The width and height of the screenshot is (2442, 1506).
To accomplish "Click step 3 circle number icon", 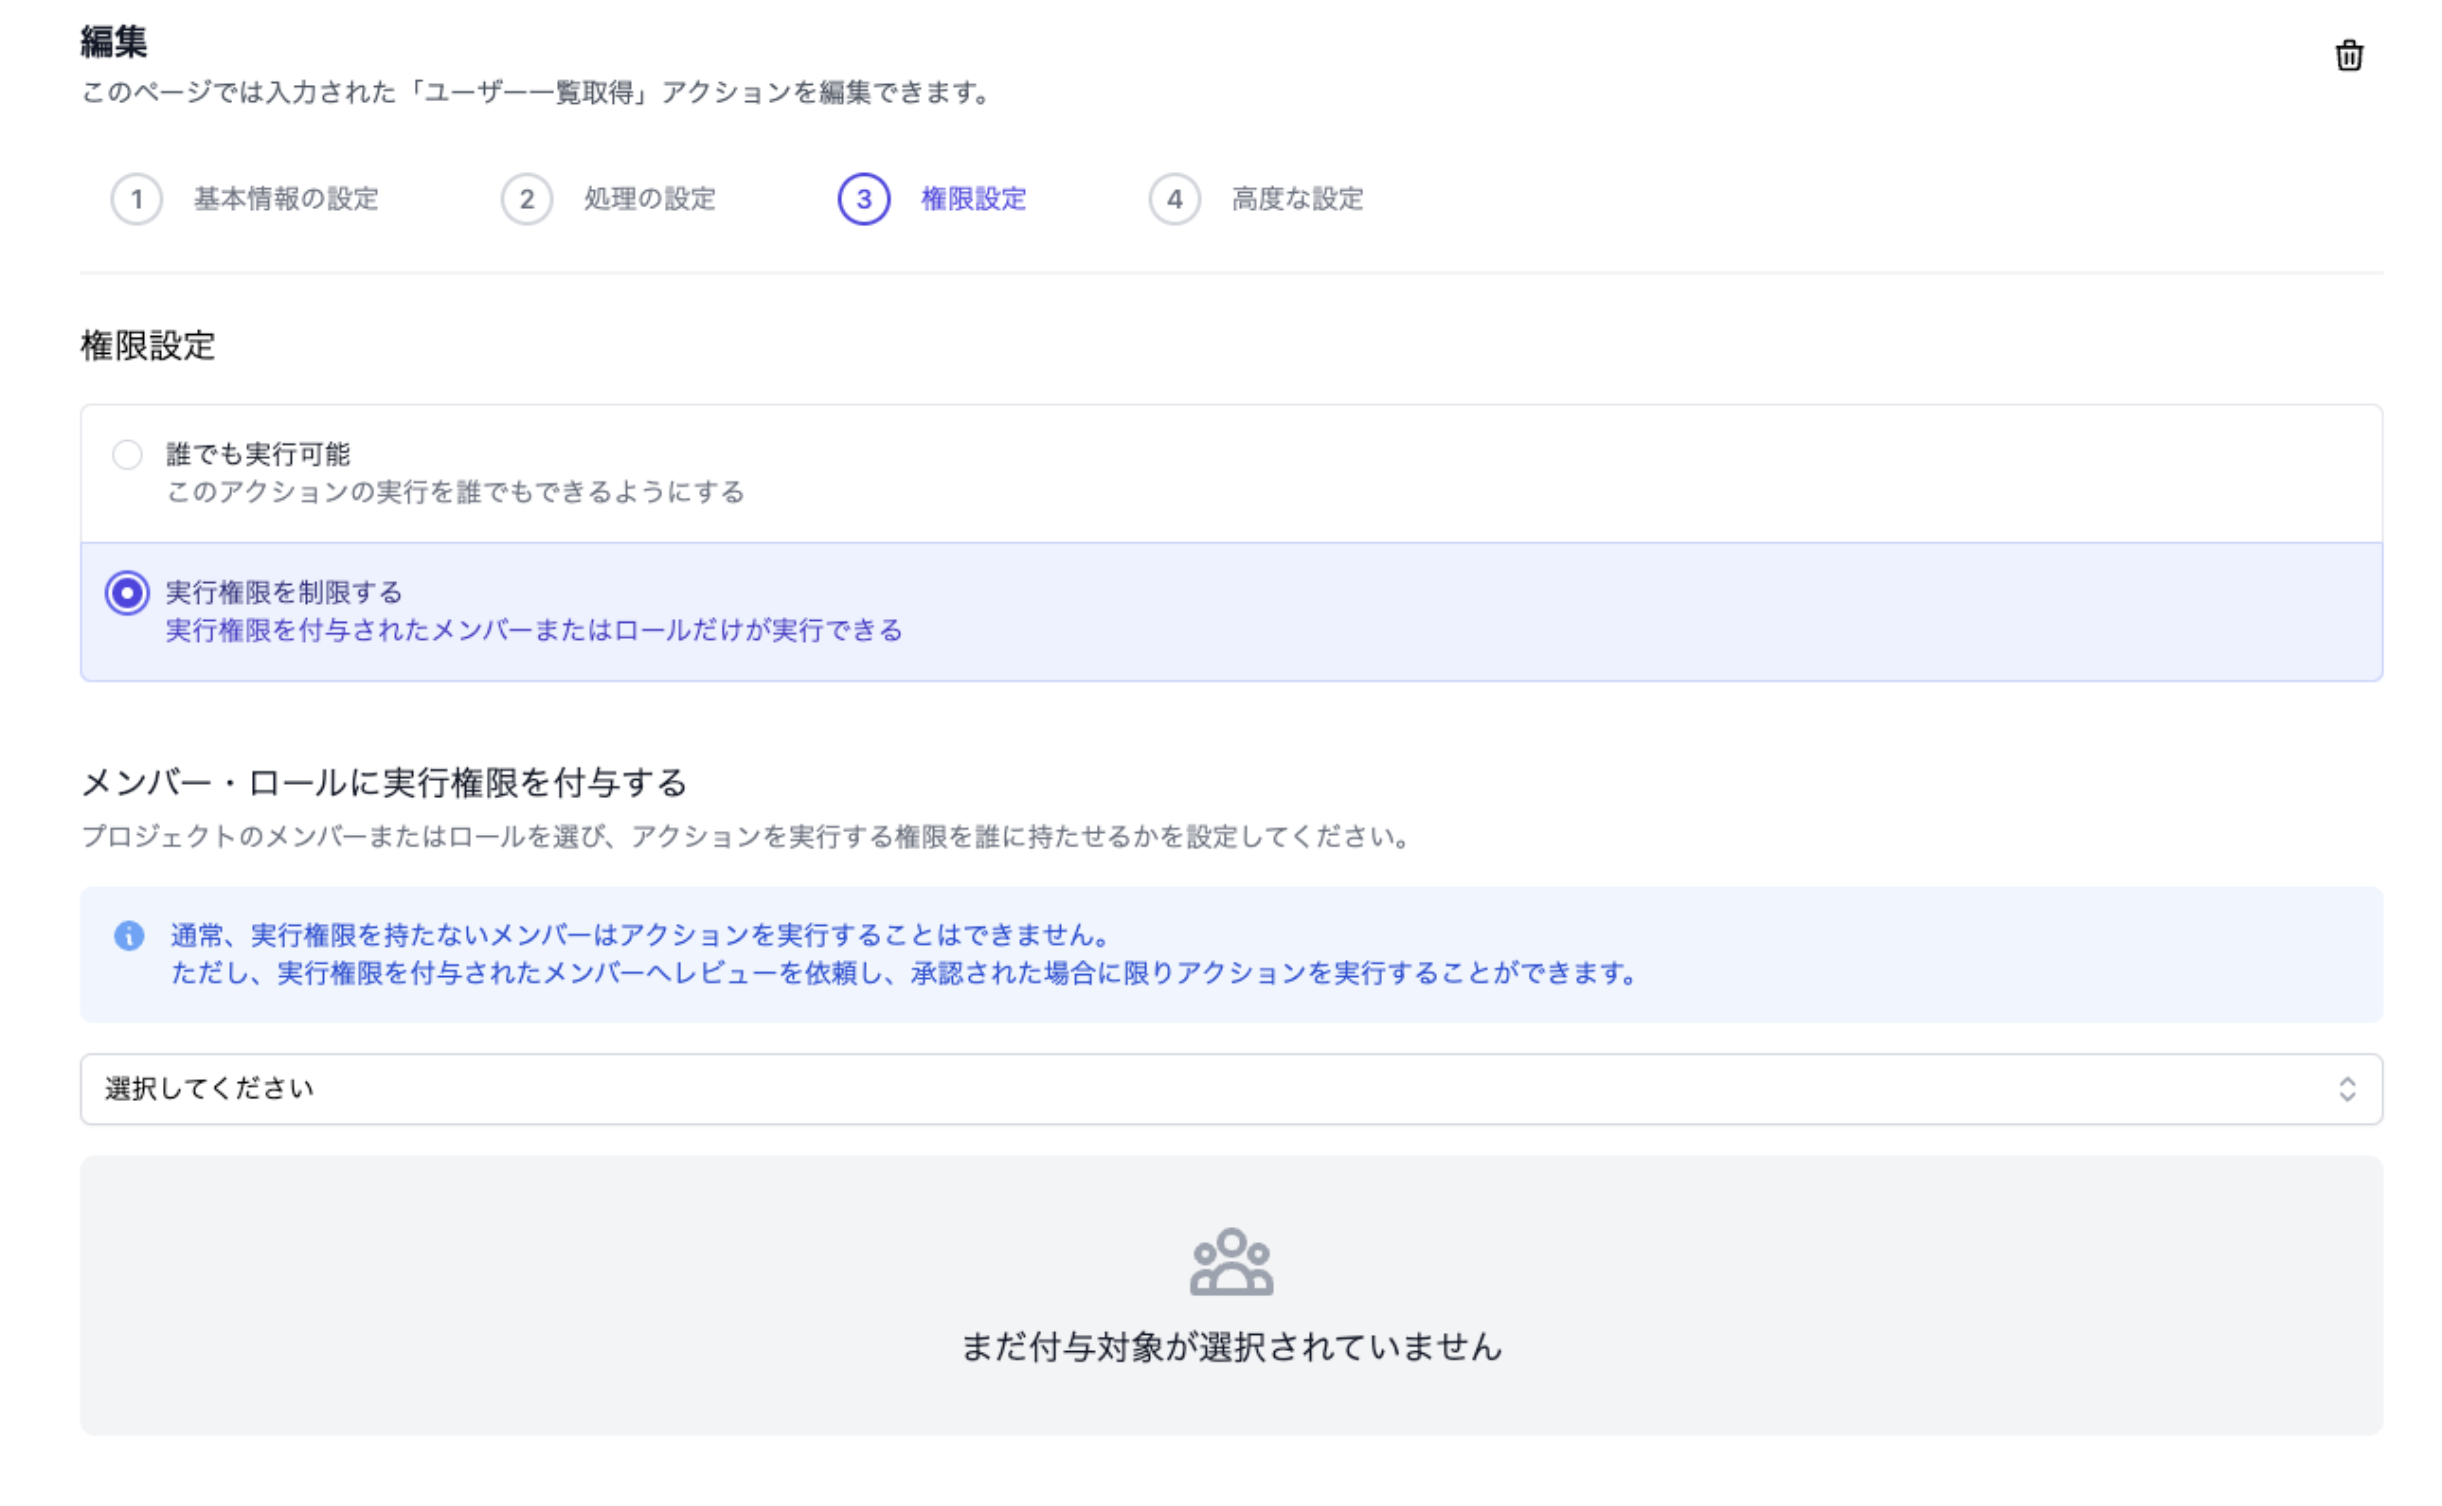I will tap(863, 199).
